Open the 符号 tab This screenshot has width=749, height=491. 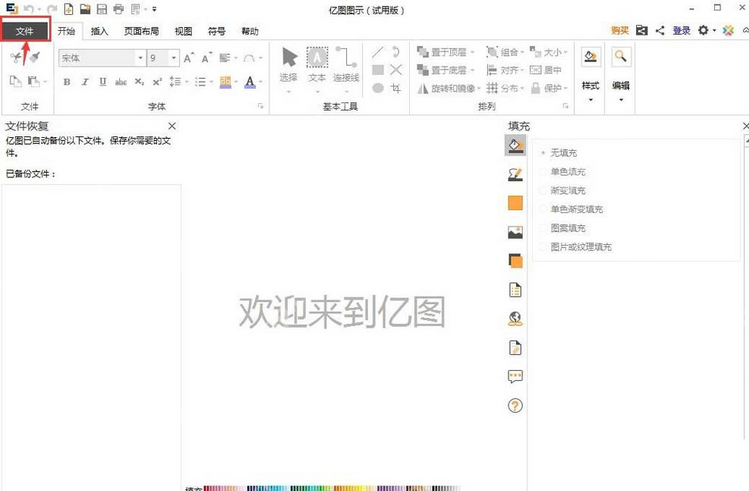coord(216,32)
